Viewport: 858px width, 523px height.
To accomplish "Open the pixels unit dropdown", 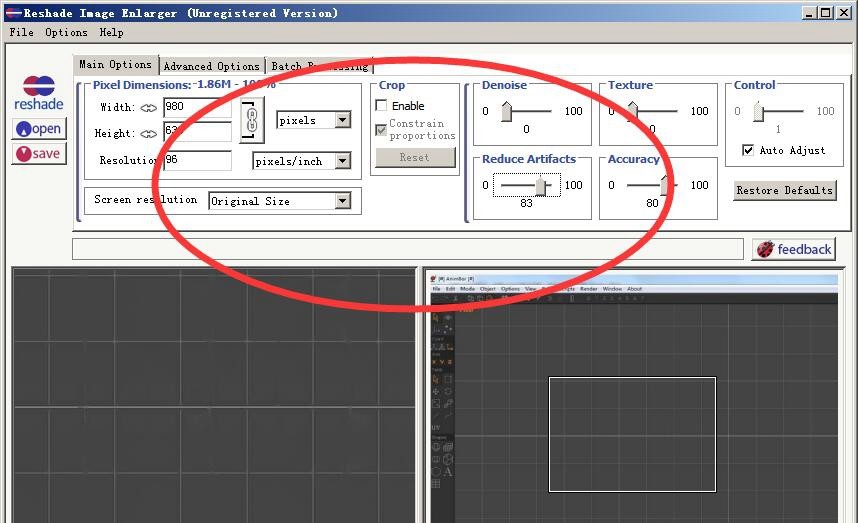I will (343, 120).
